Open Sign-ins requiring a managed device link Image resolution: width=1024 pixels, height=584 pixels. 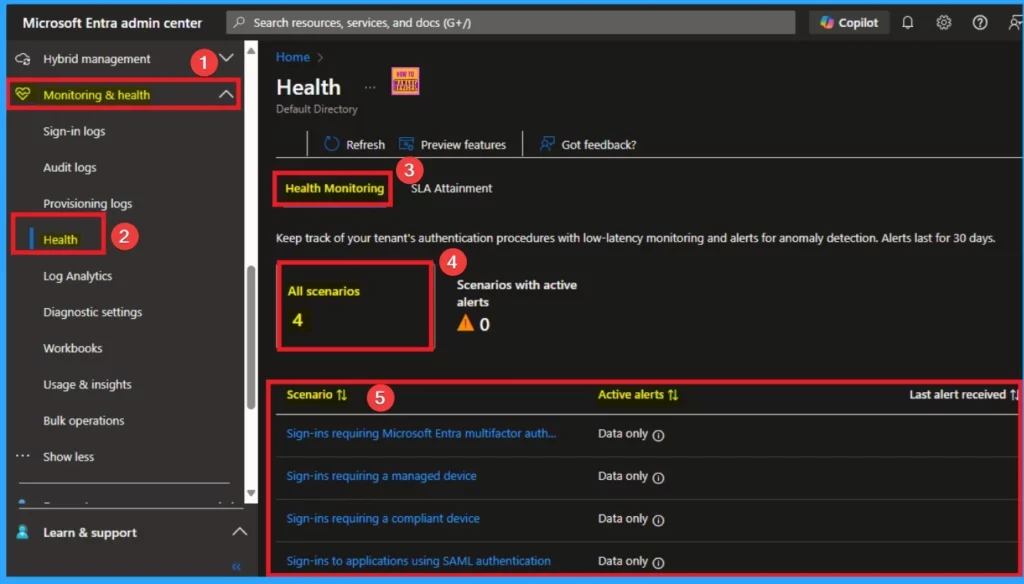381,476
